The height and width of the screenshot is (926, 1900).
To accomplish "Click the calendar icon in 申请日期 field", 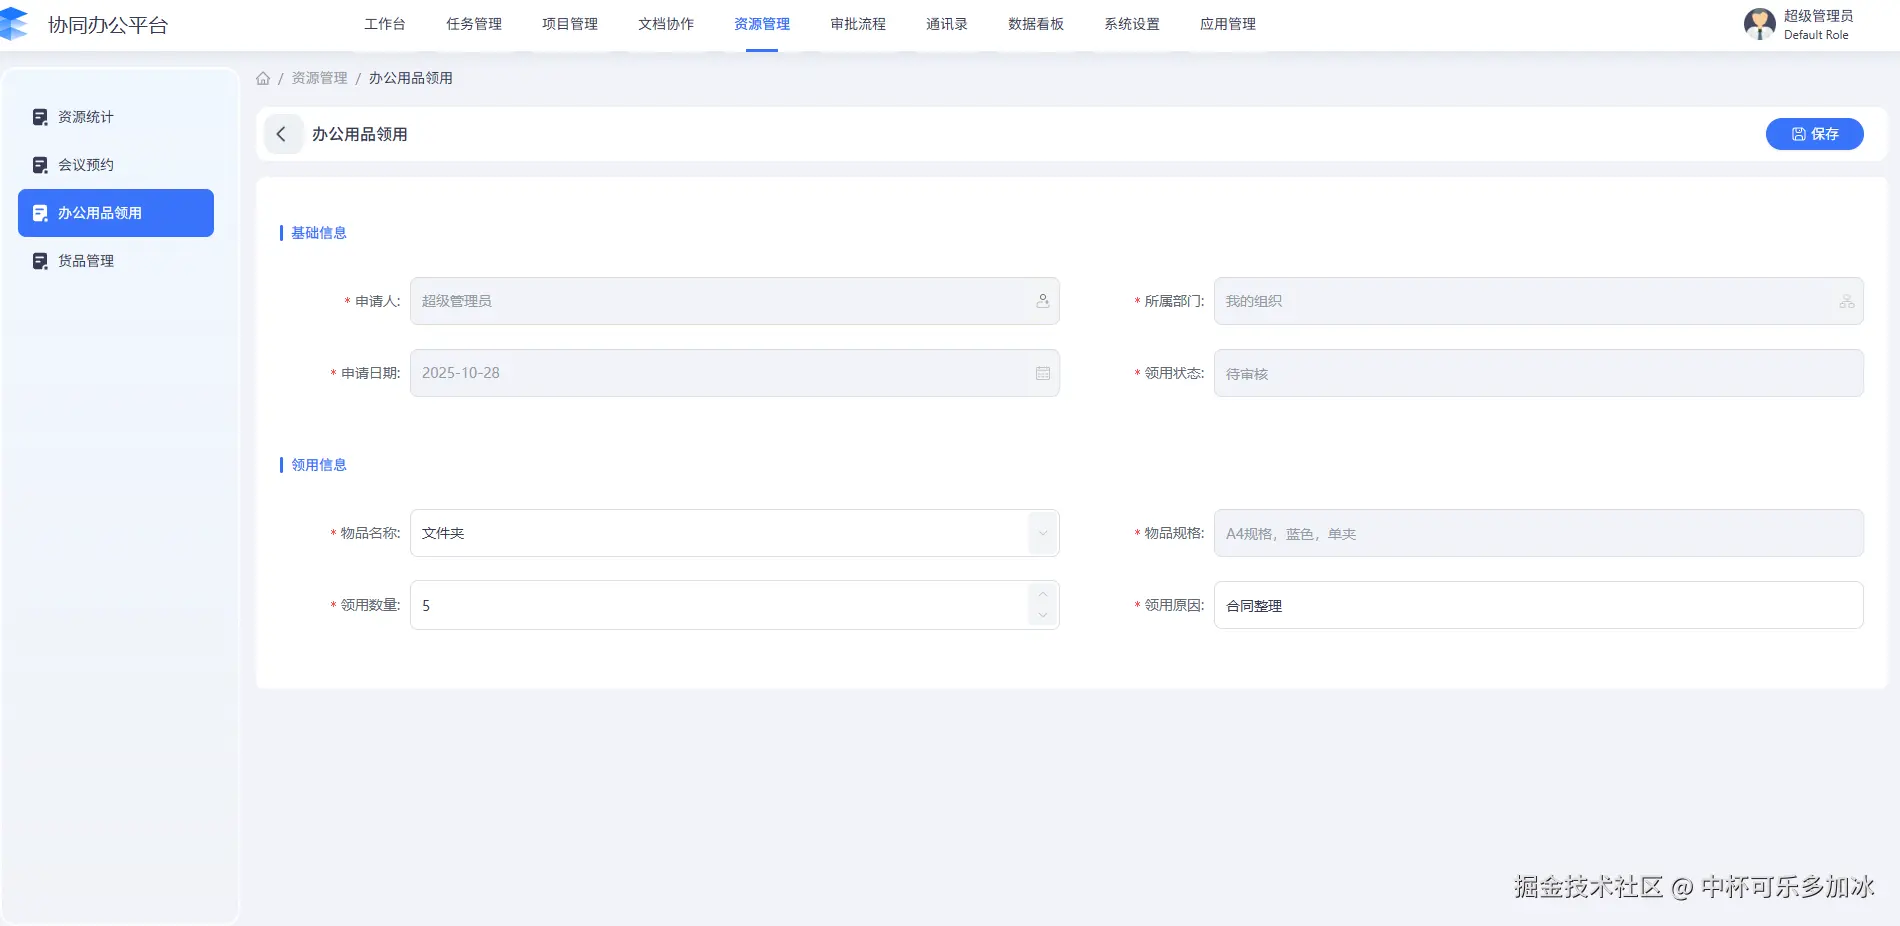I will (1042, 373).
